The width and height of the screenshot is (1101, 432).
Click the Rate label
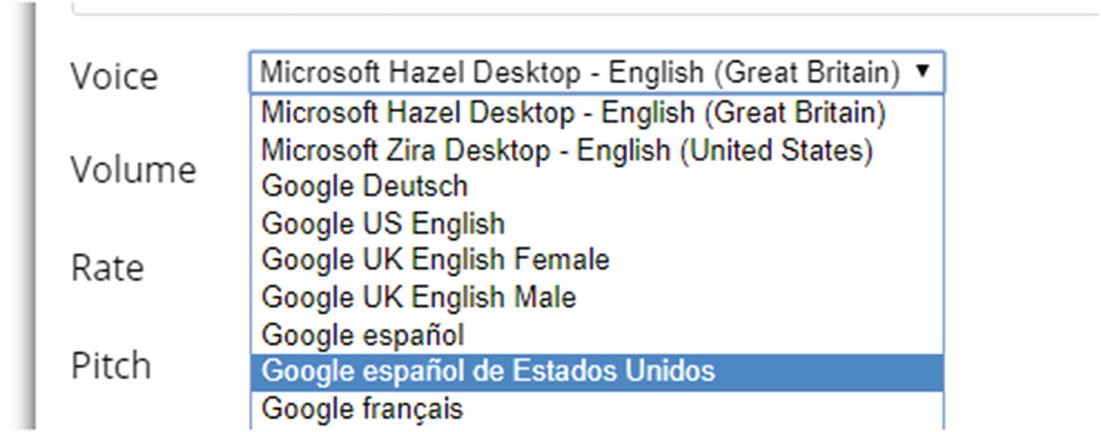pyautogui.click(x=107, y=268)
